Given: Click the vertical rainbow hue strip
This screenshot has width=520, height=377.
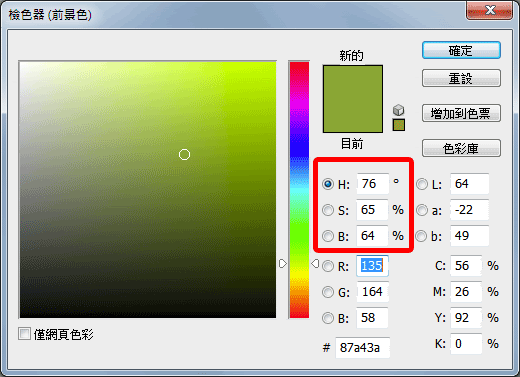Looking at the screenshot, I should point(299,190).
